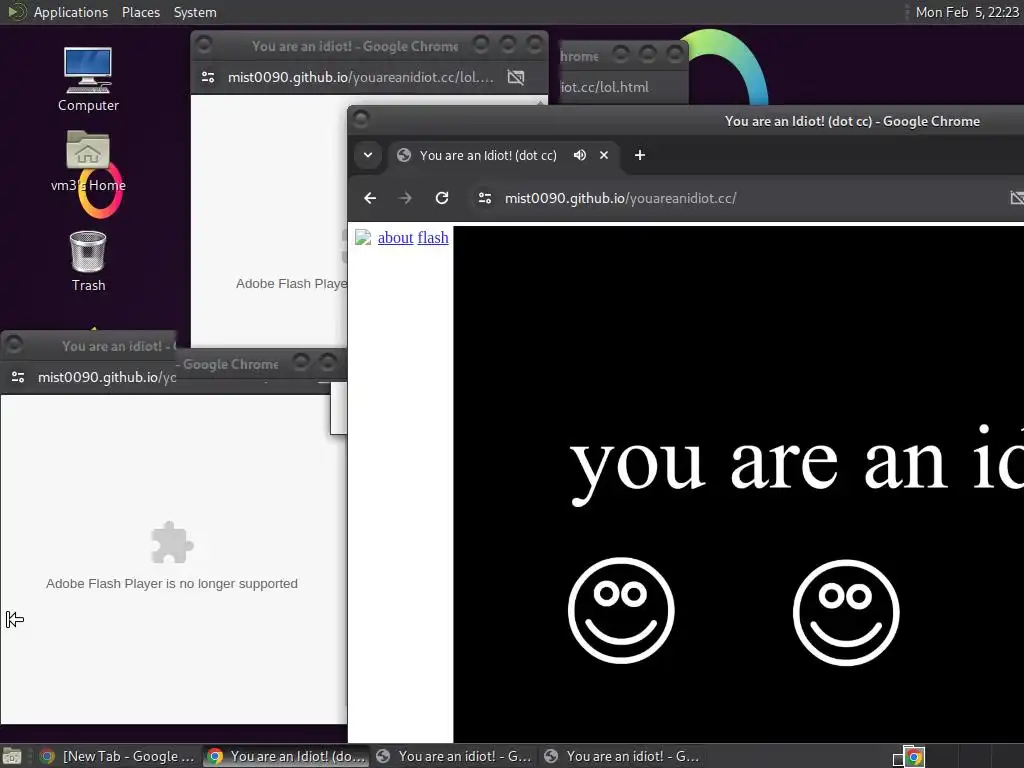Expand the tab search dropdown chevron
This screenshot has height=768, width=1024.
tap(368, 155)
